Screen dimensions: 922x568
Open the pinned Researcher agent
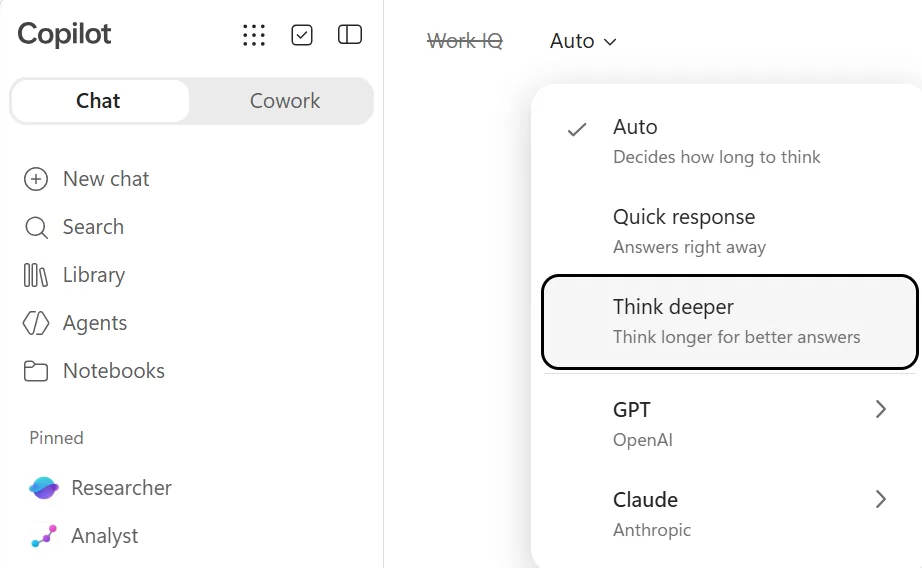100,487
